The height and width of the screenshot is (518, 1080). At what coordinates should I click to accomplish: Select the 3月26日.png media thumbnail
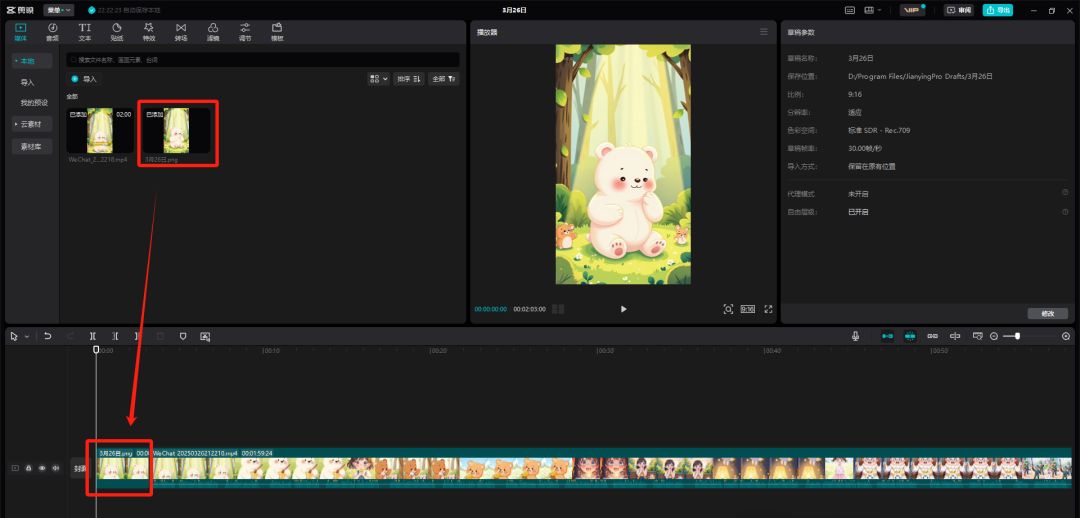point(178,130)
